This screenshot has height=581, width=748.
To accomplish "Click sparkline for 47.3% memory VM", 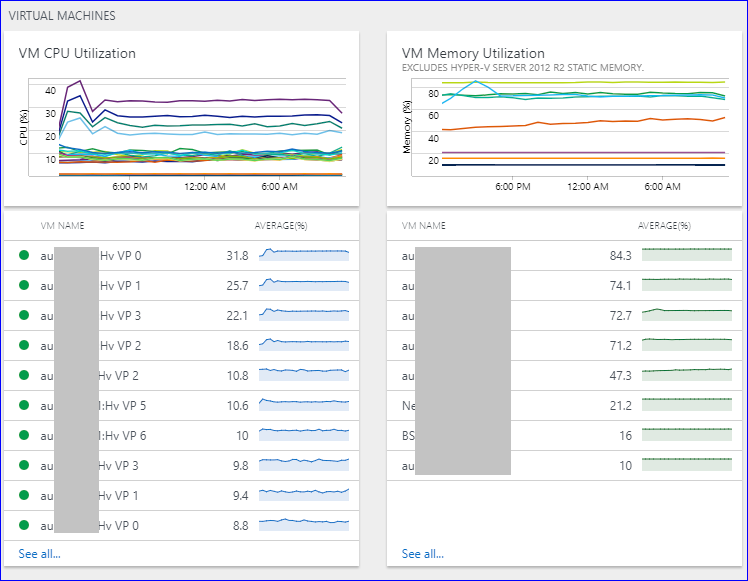I will (x=685, y=375).
